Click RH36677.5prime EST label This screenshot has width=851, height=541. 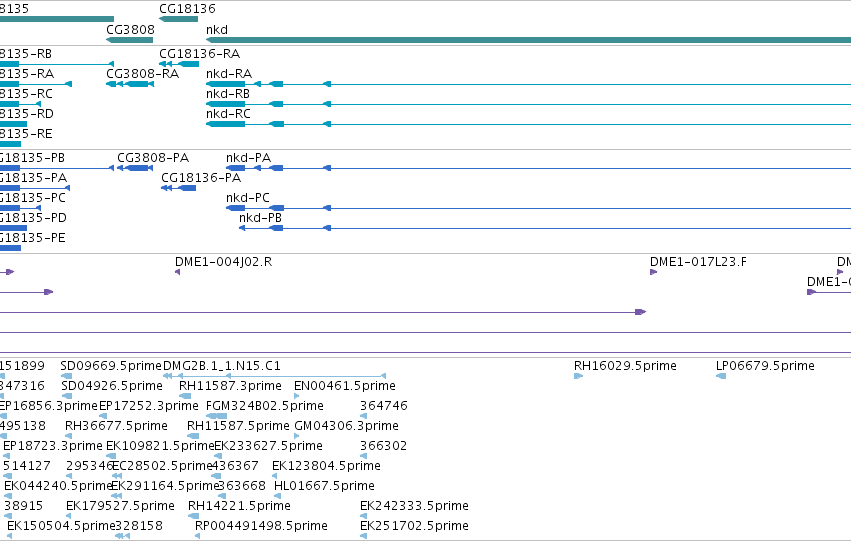[x=116, y=427]
